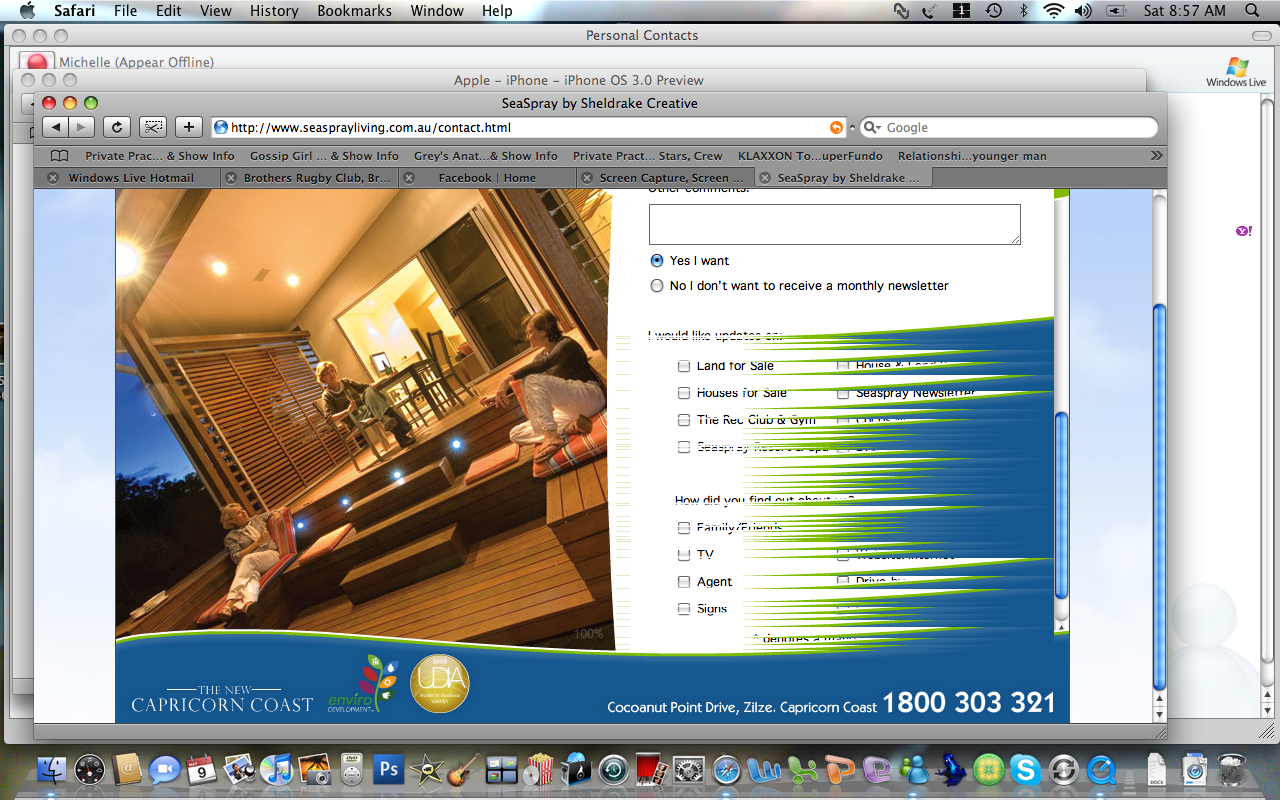Tick the TV checkbox
1280x800 pixels.
click(x=684, y=554)
